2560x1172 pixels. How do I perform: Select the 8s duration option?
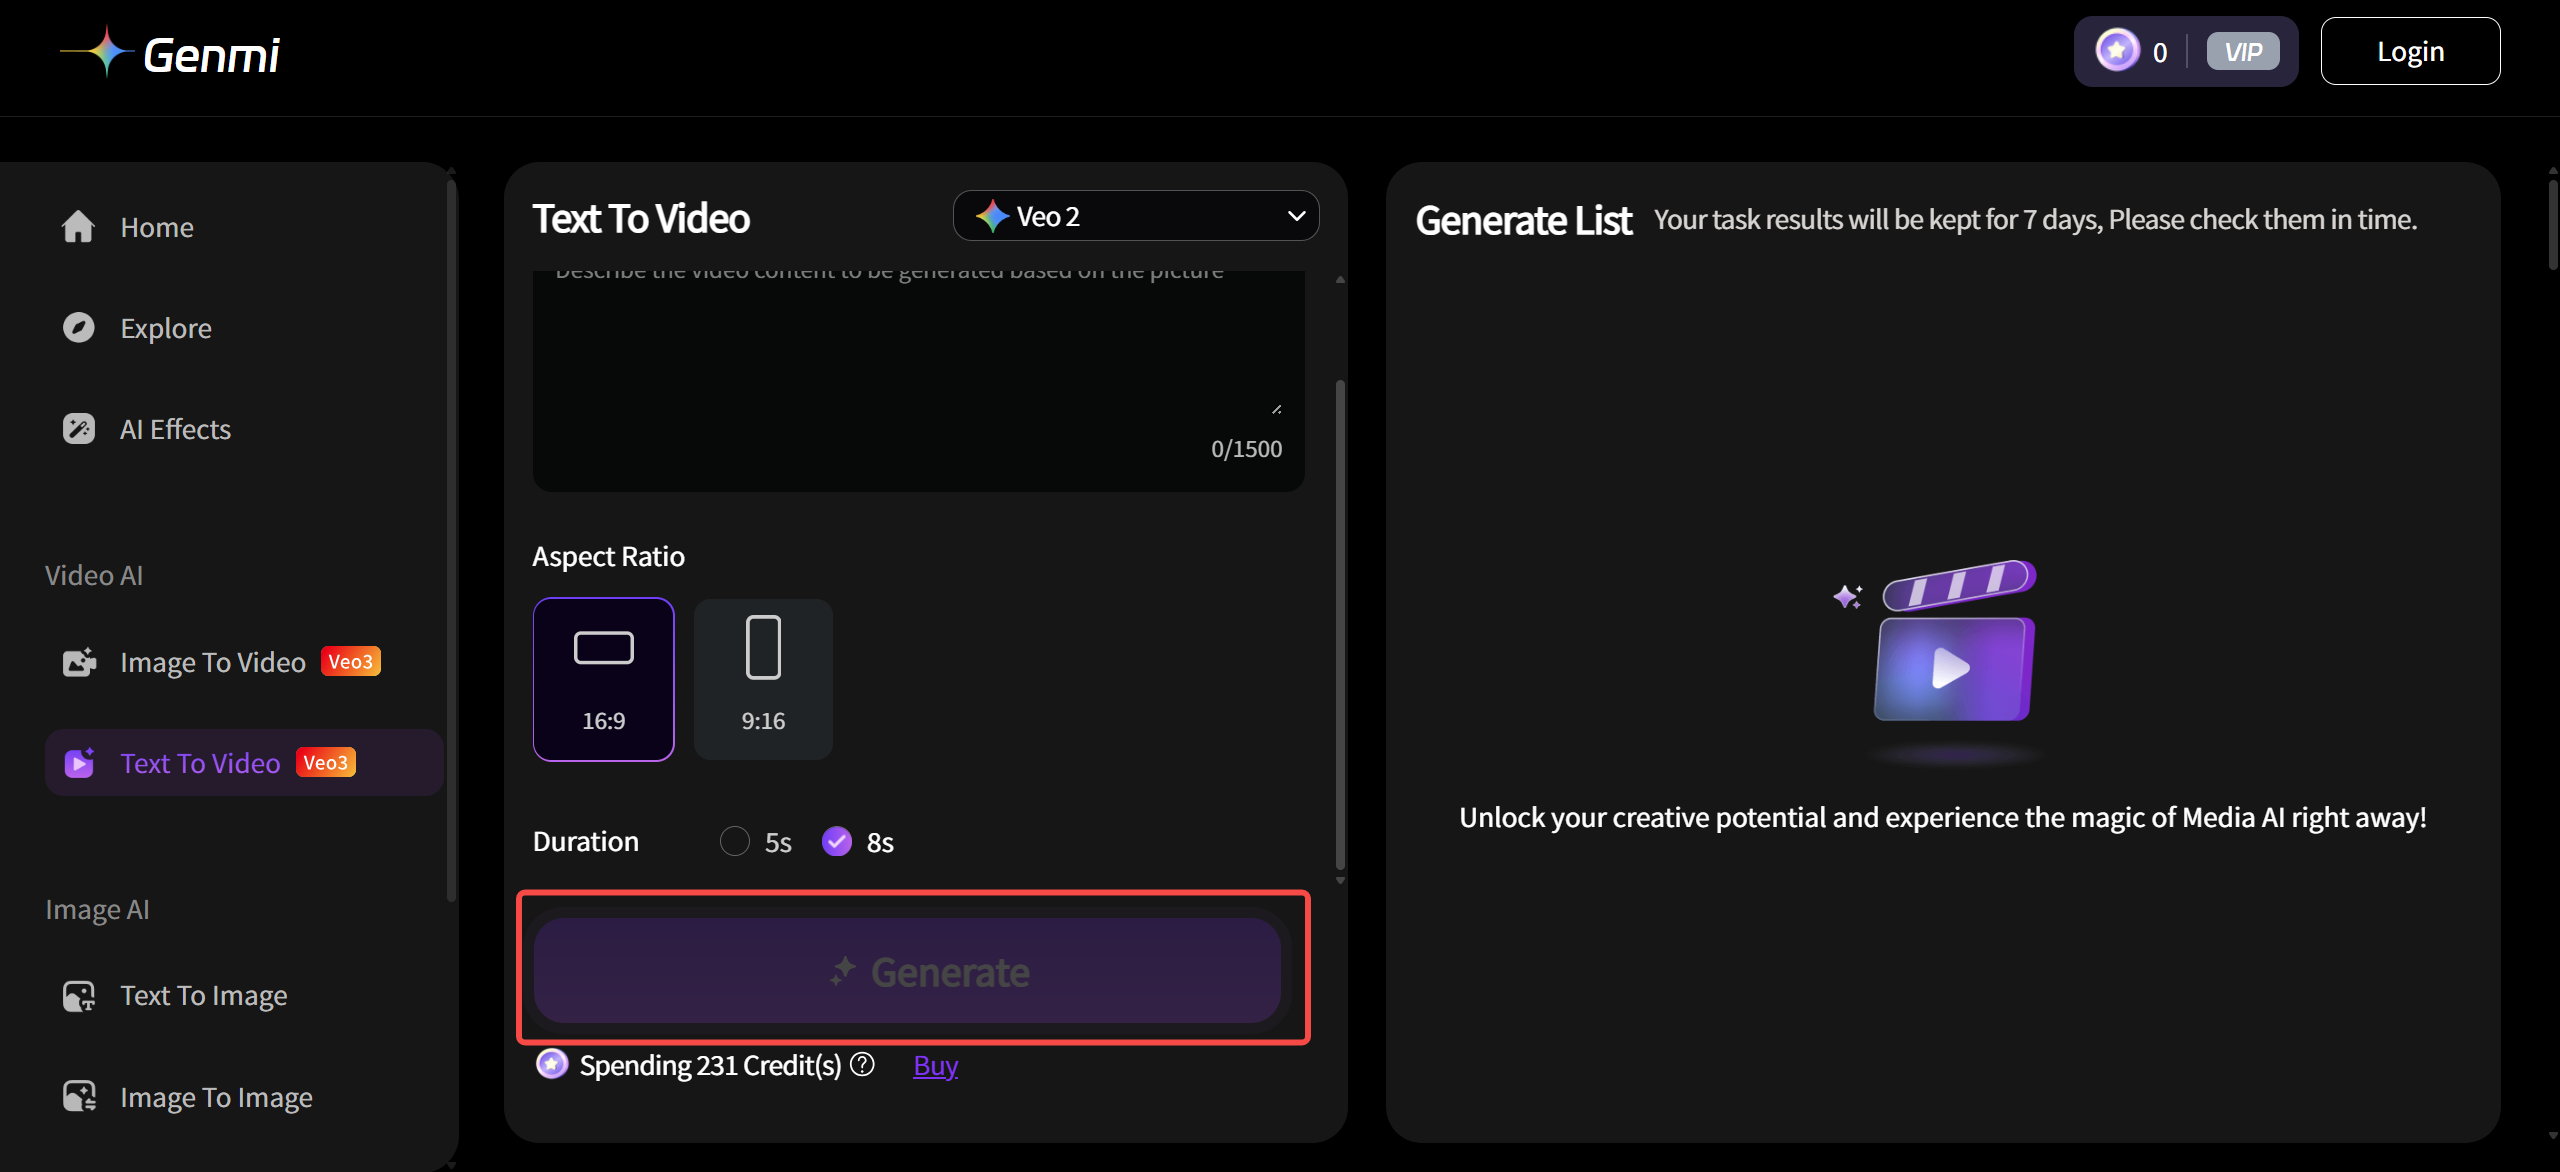837,841
